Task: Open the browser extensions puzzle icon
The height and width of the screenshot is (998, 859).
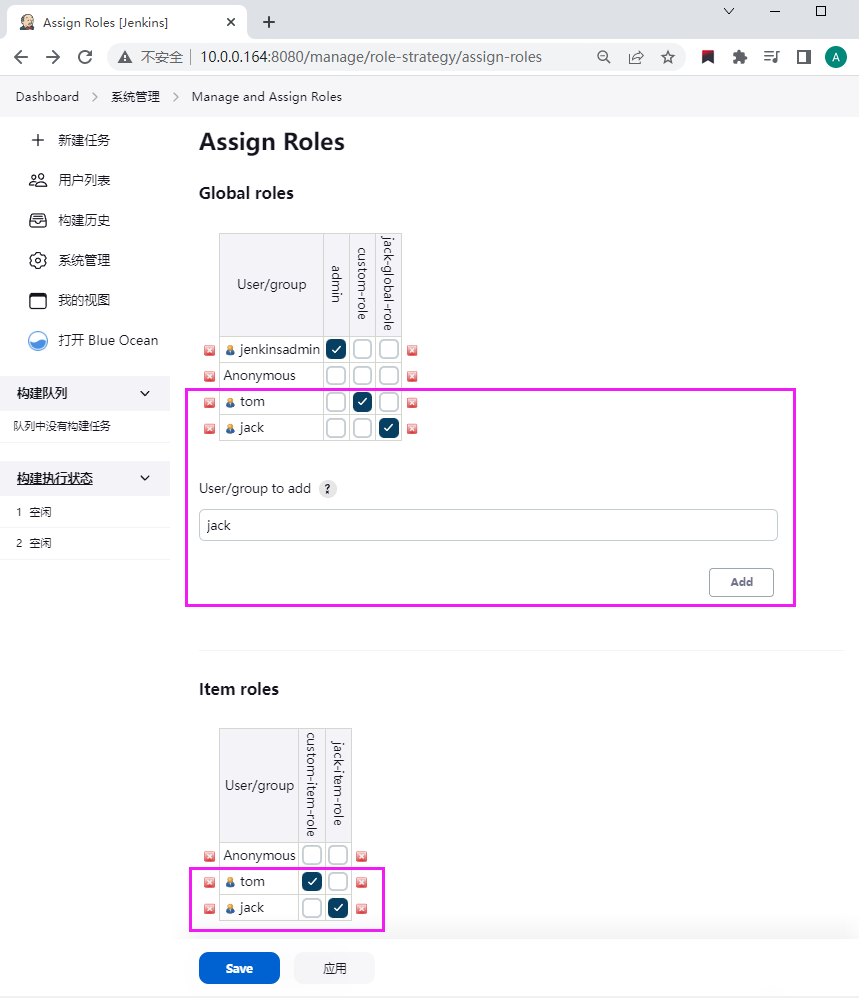Action: (x=740, y=57)
